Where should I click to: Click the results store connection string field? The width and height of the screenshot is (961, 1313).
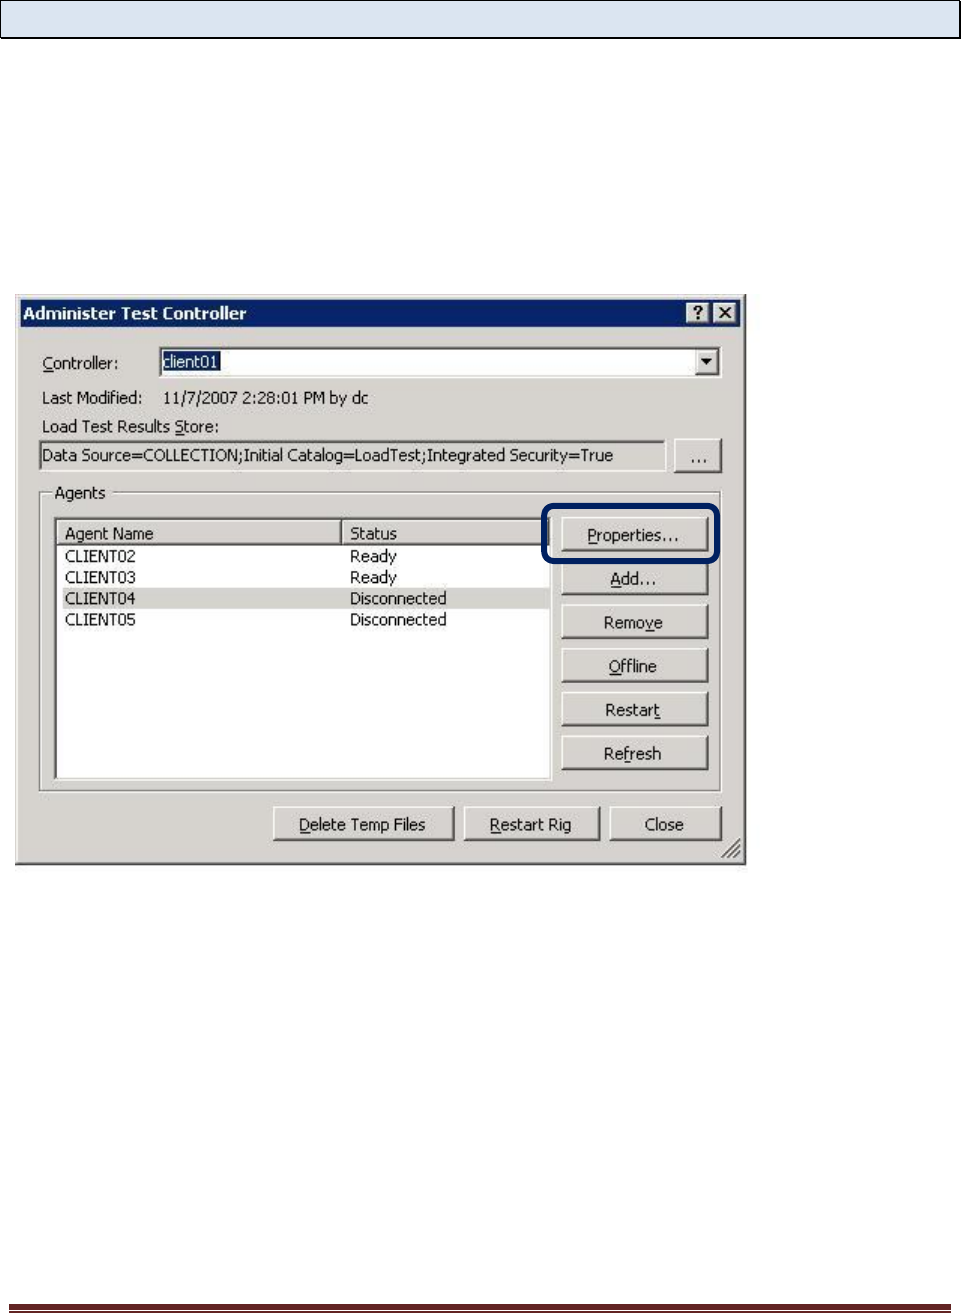(352, 456)
